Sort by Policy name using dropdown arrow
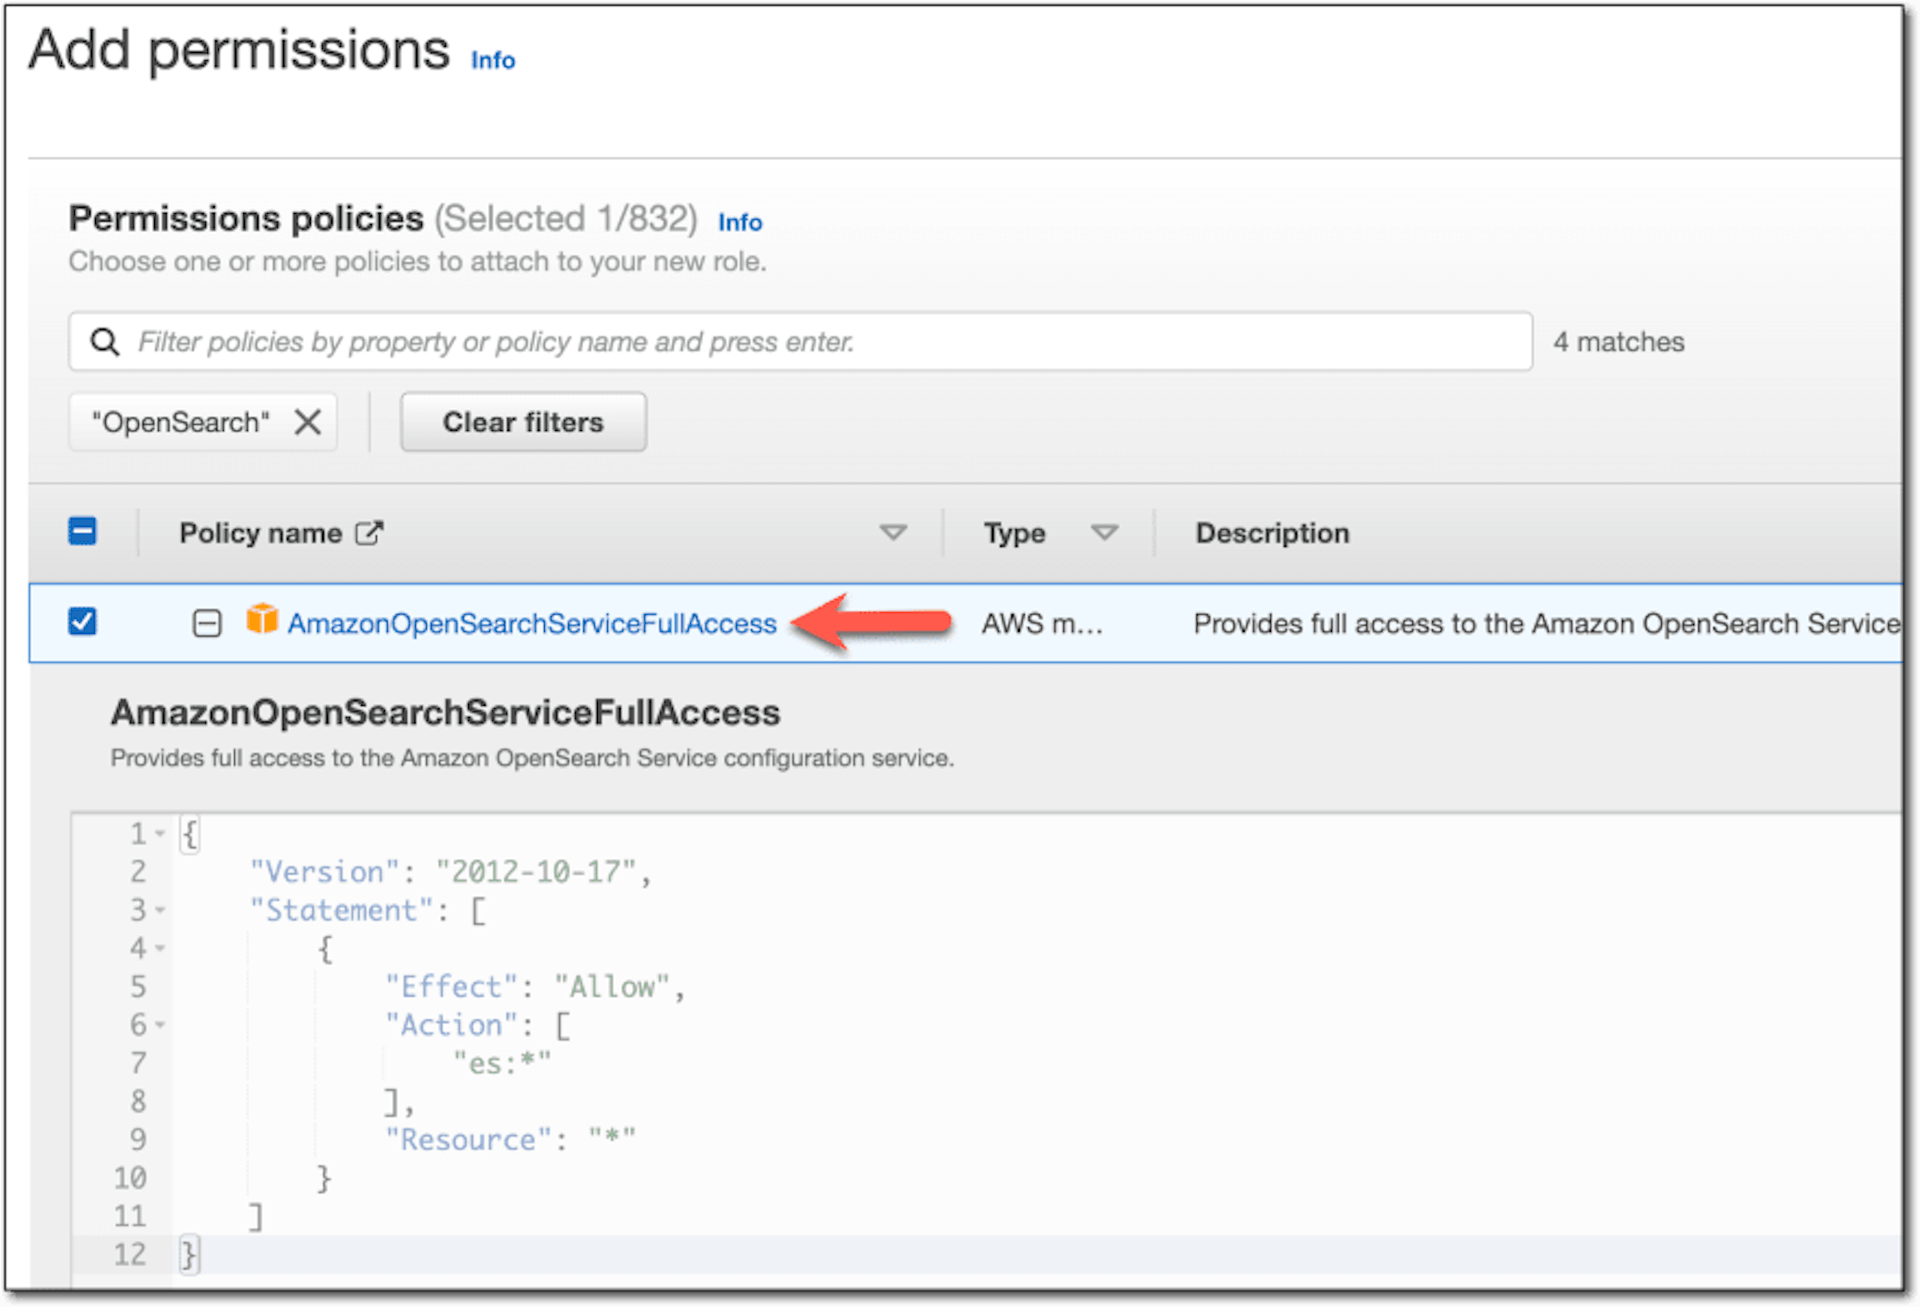 pyautogui.click(x=893, y=533)
